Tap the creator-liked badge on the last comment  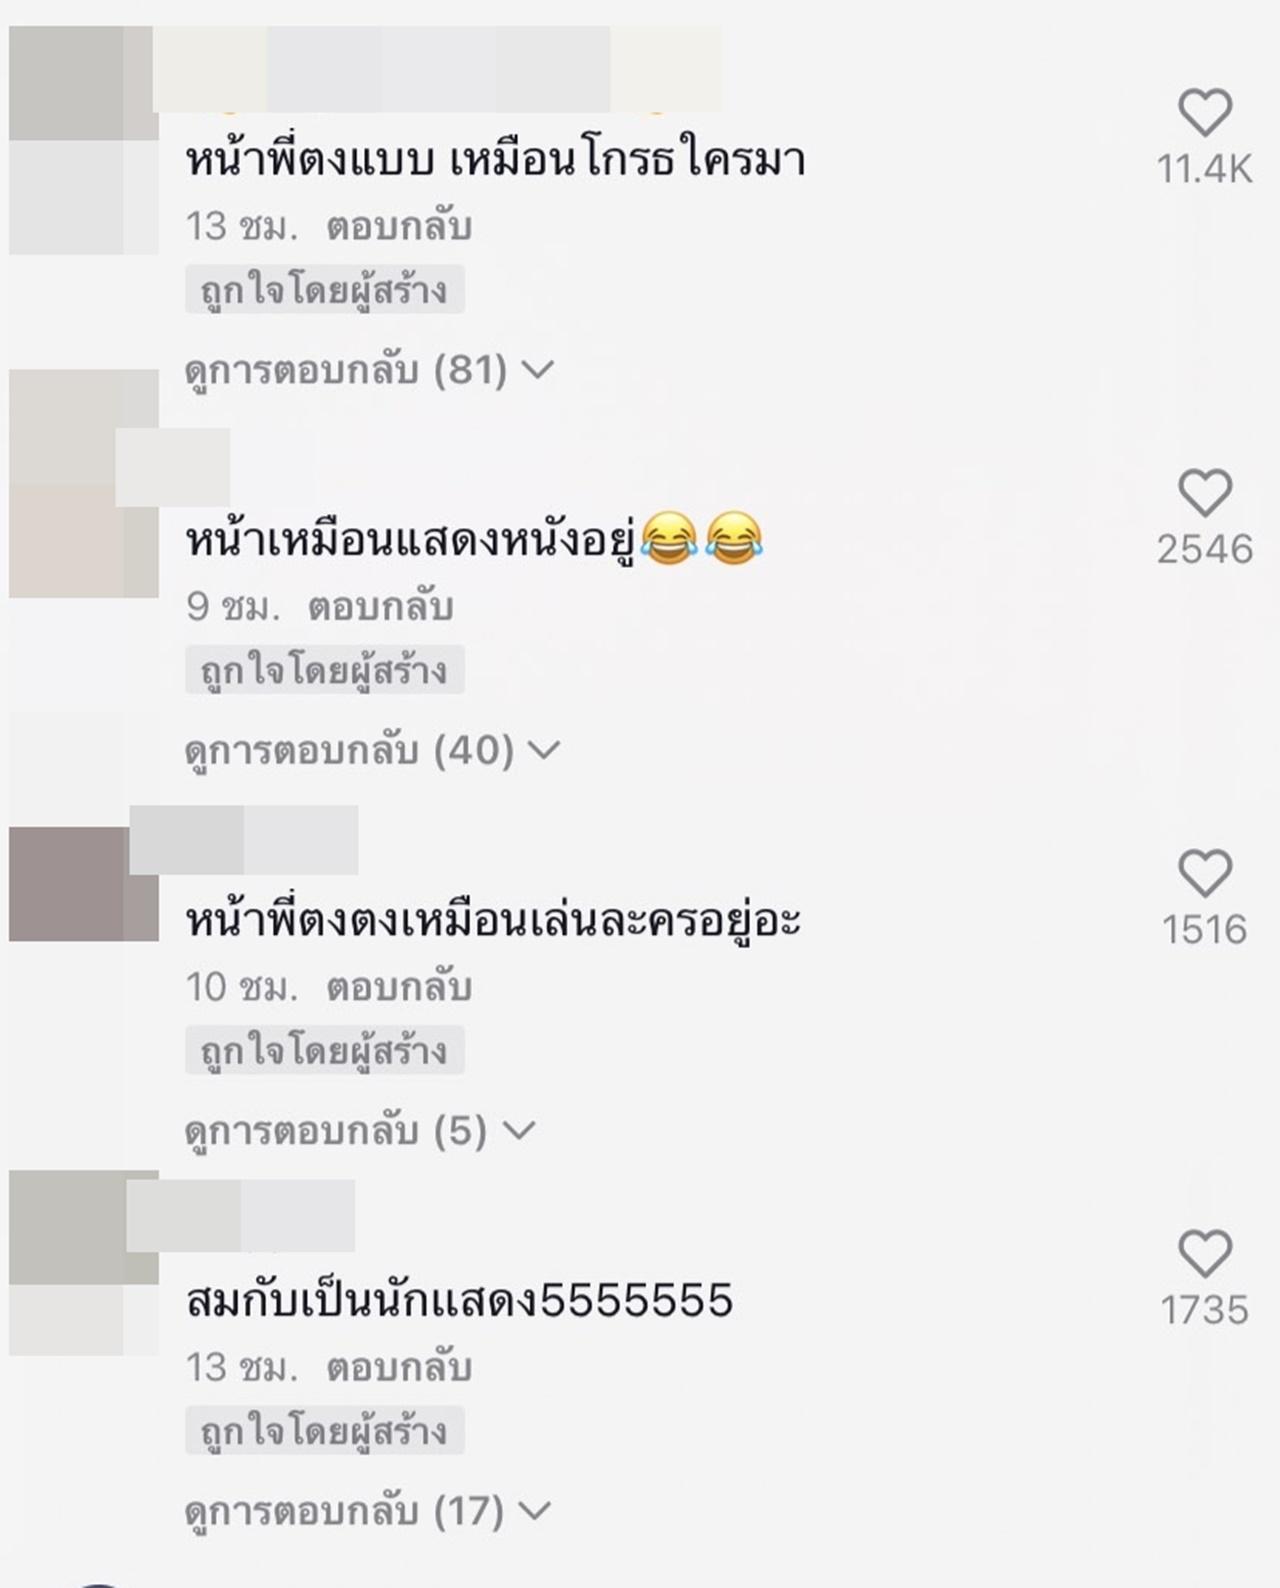point(324,1430)
